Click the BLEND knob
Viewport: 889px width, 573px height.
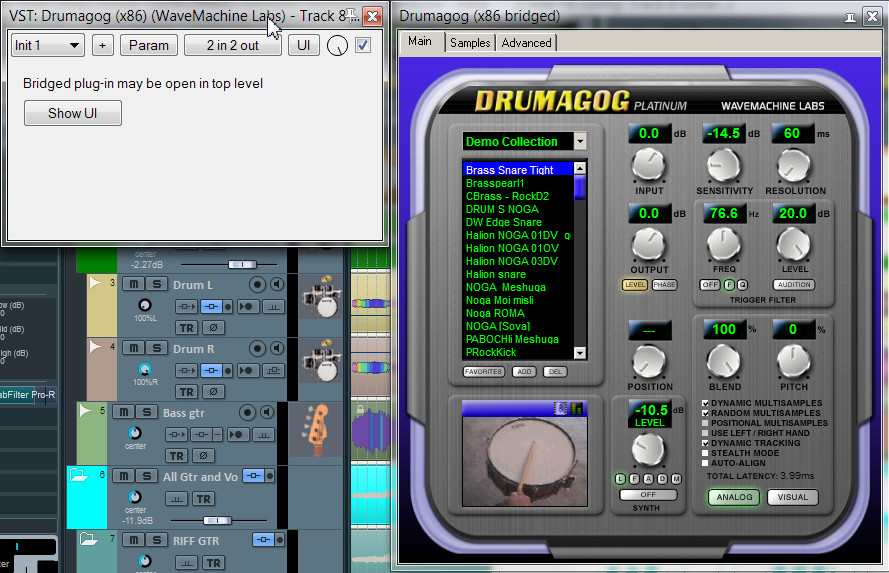[723, 362]
